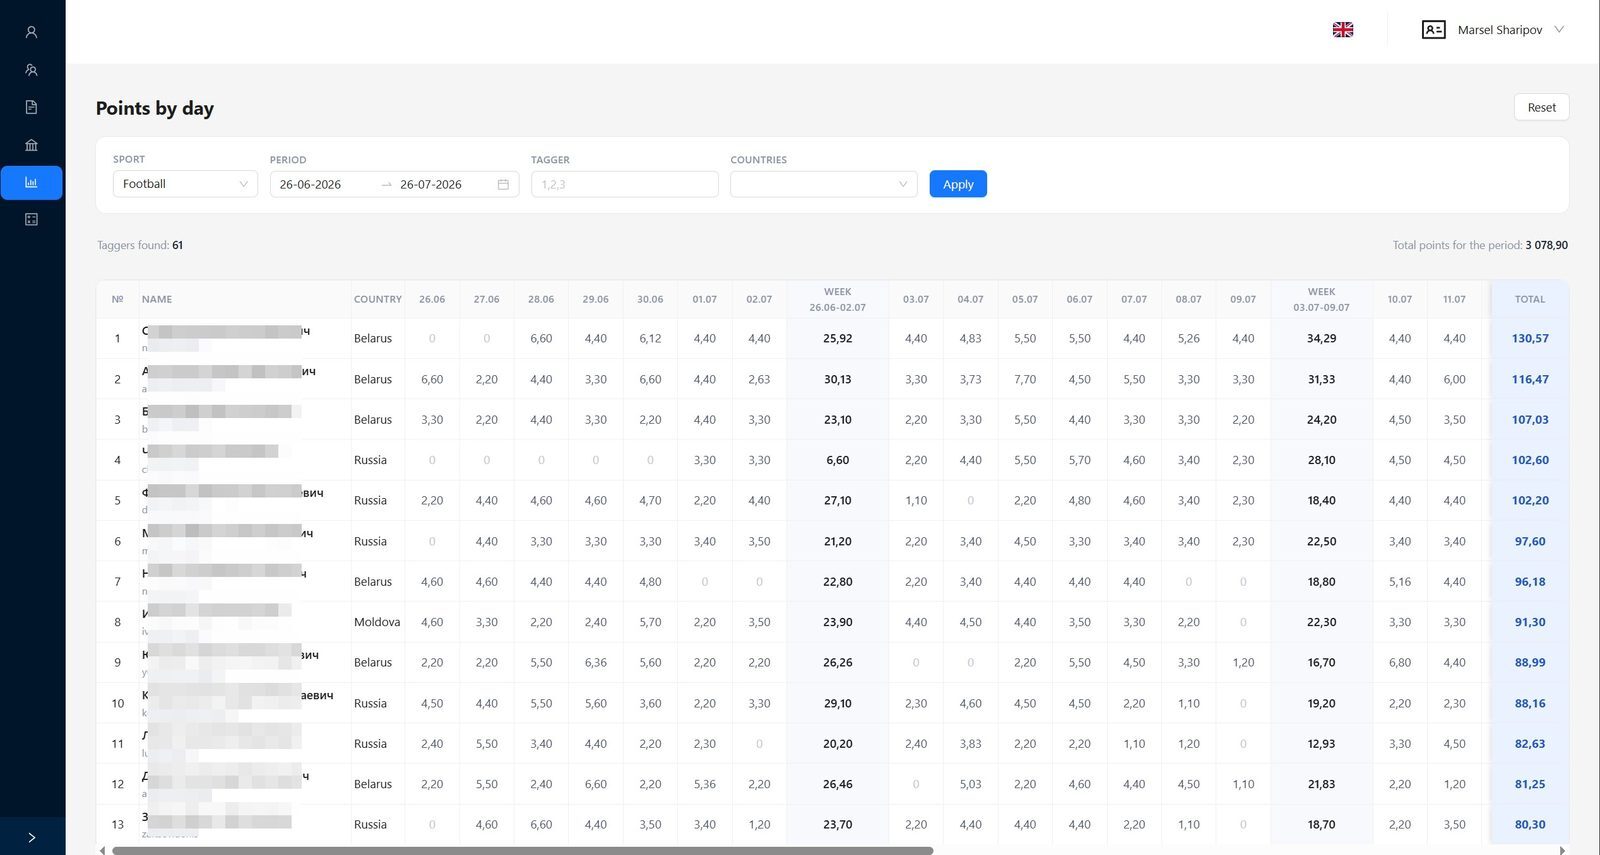The height and width of the screenshot is (855, 1600).
Task: Click total value 88,99 in row 9
Action: click(x=1530, y=663)
